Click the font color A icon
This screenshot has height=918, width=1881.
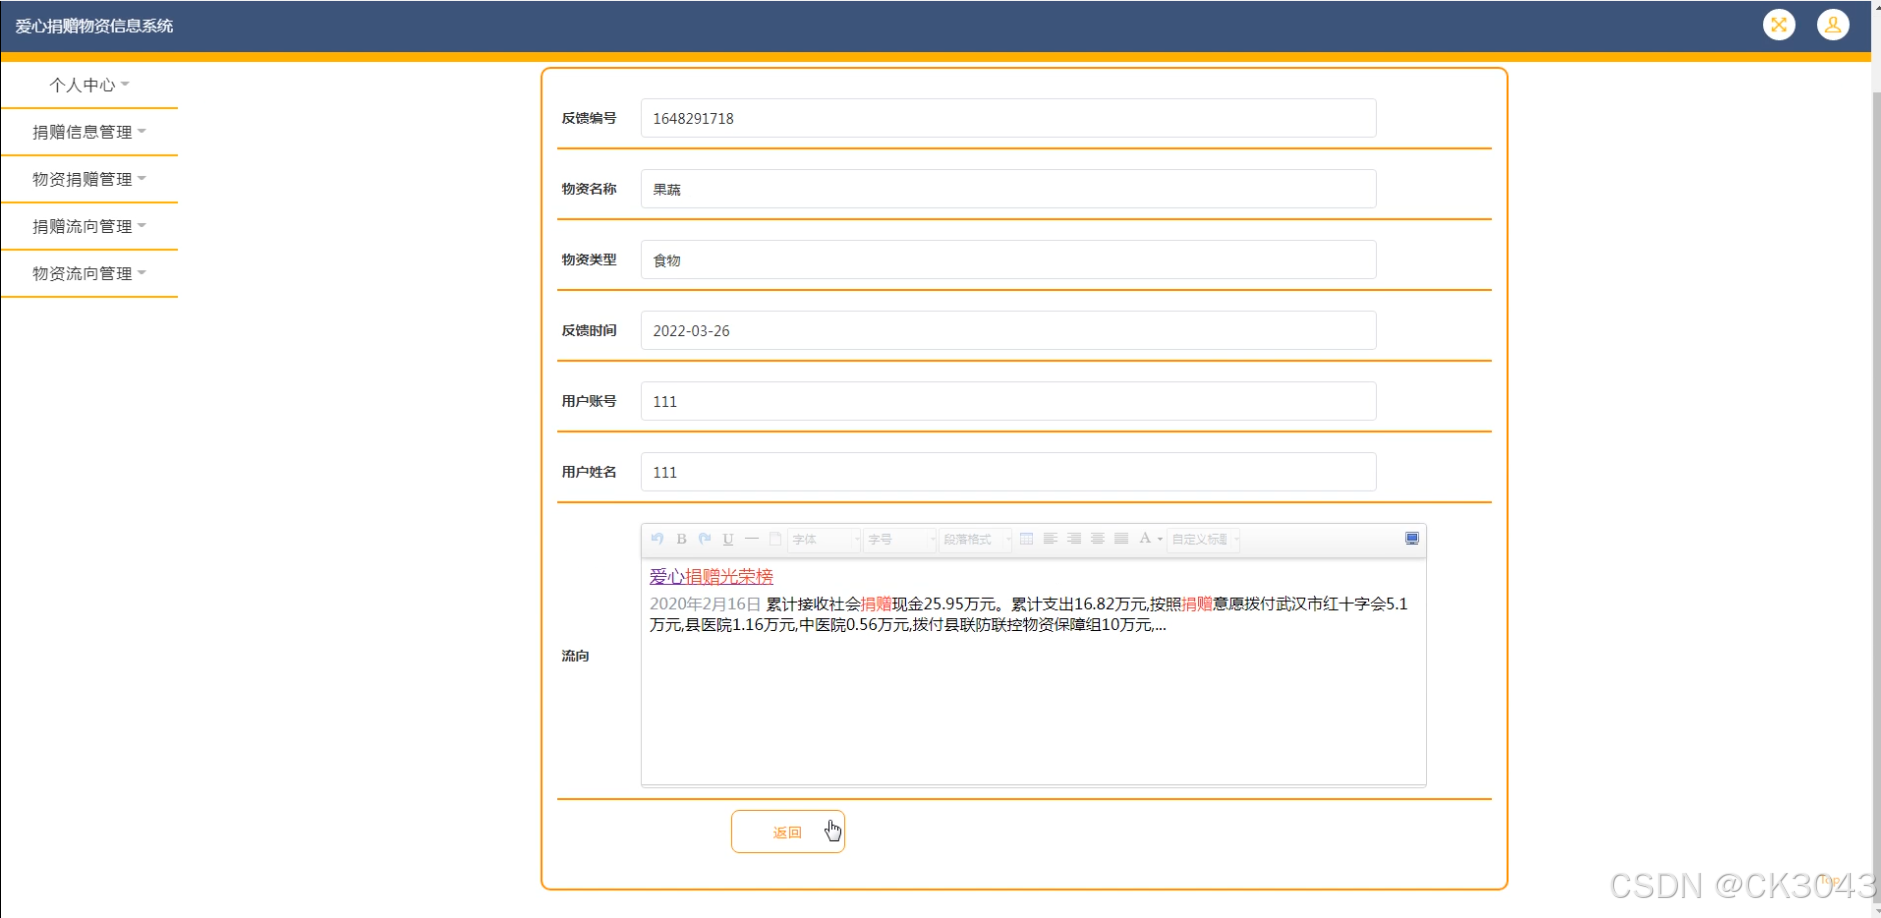coord(1145,539)
